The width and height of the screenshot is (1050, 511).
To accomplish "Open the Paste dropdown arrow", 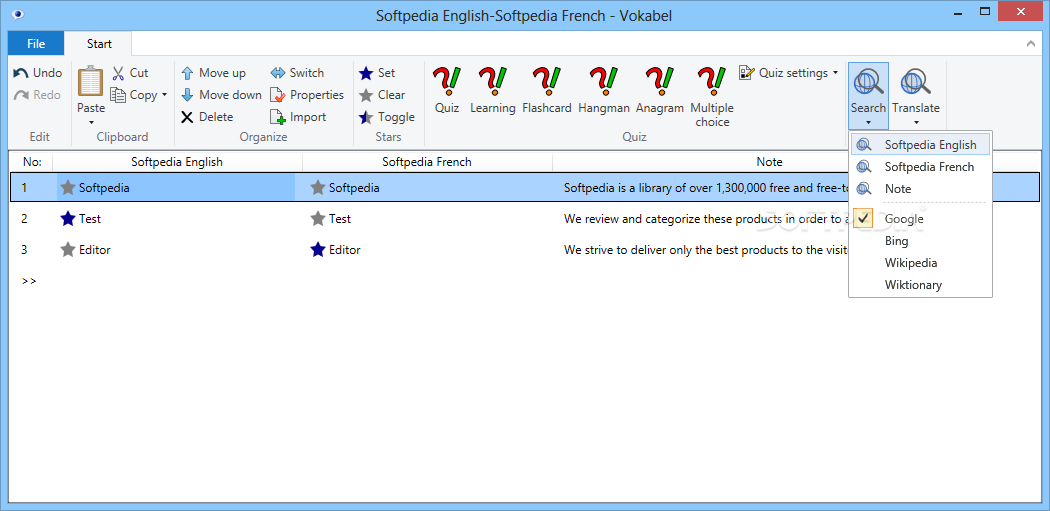I will pos(90,123).
